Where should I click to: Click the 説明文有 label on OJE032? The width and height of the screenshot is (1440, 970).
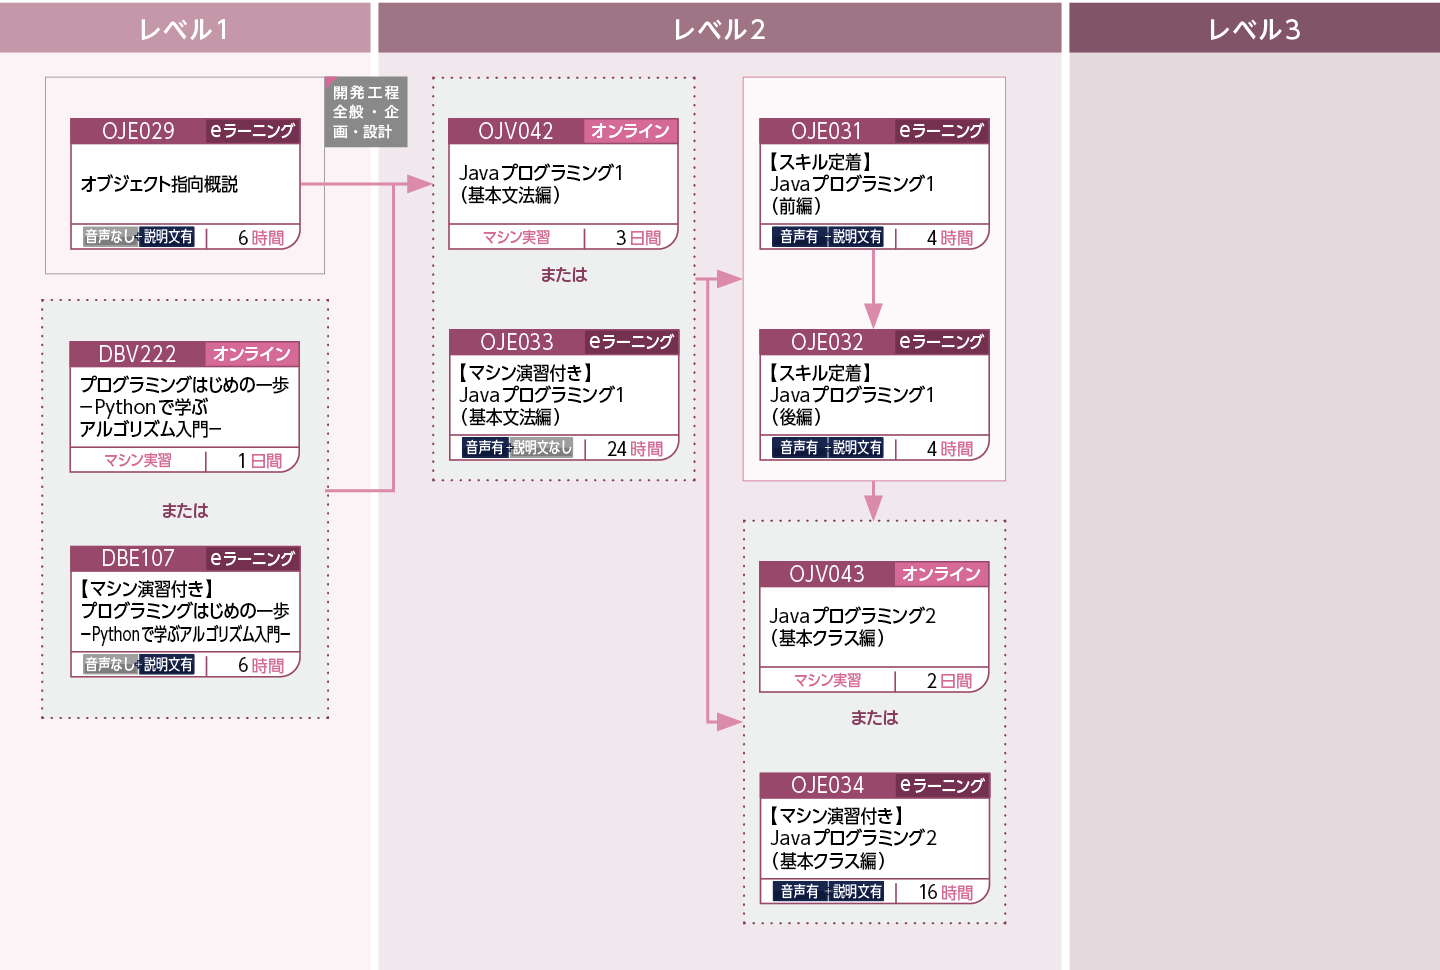pos(857,448)
